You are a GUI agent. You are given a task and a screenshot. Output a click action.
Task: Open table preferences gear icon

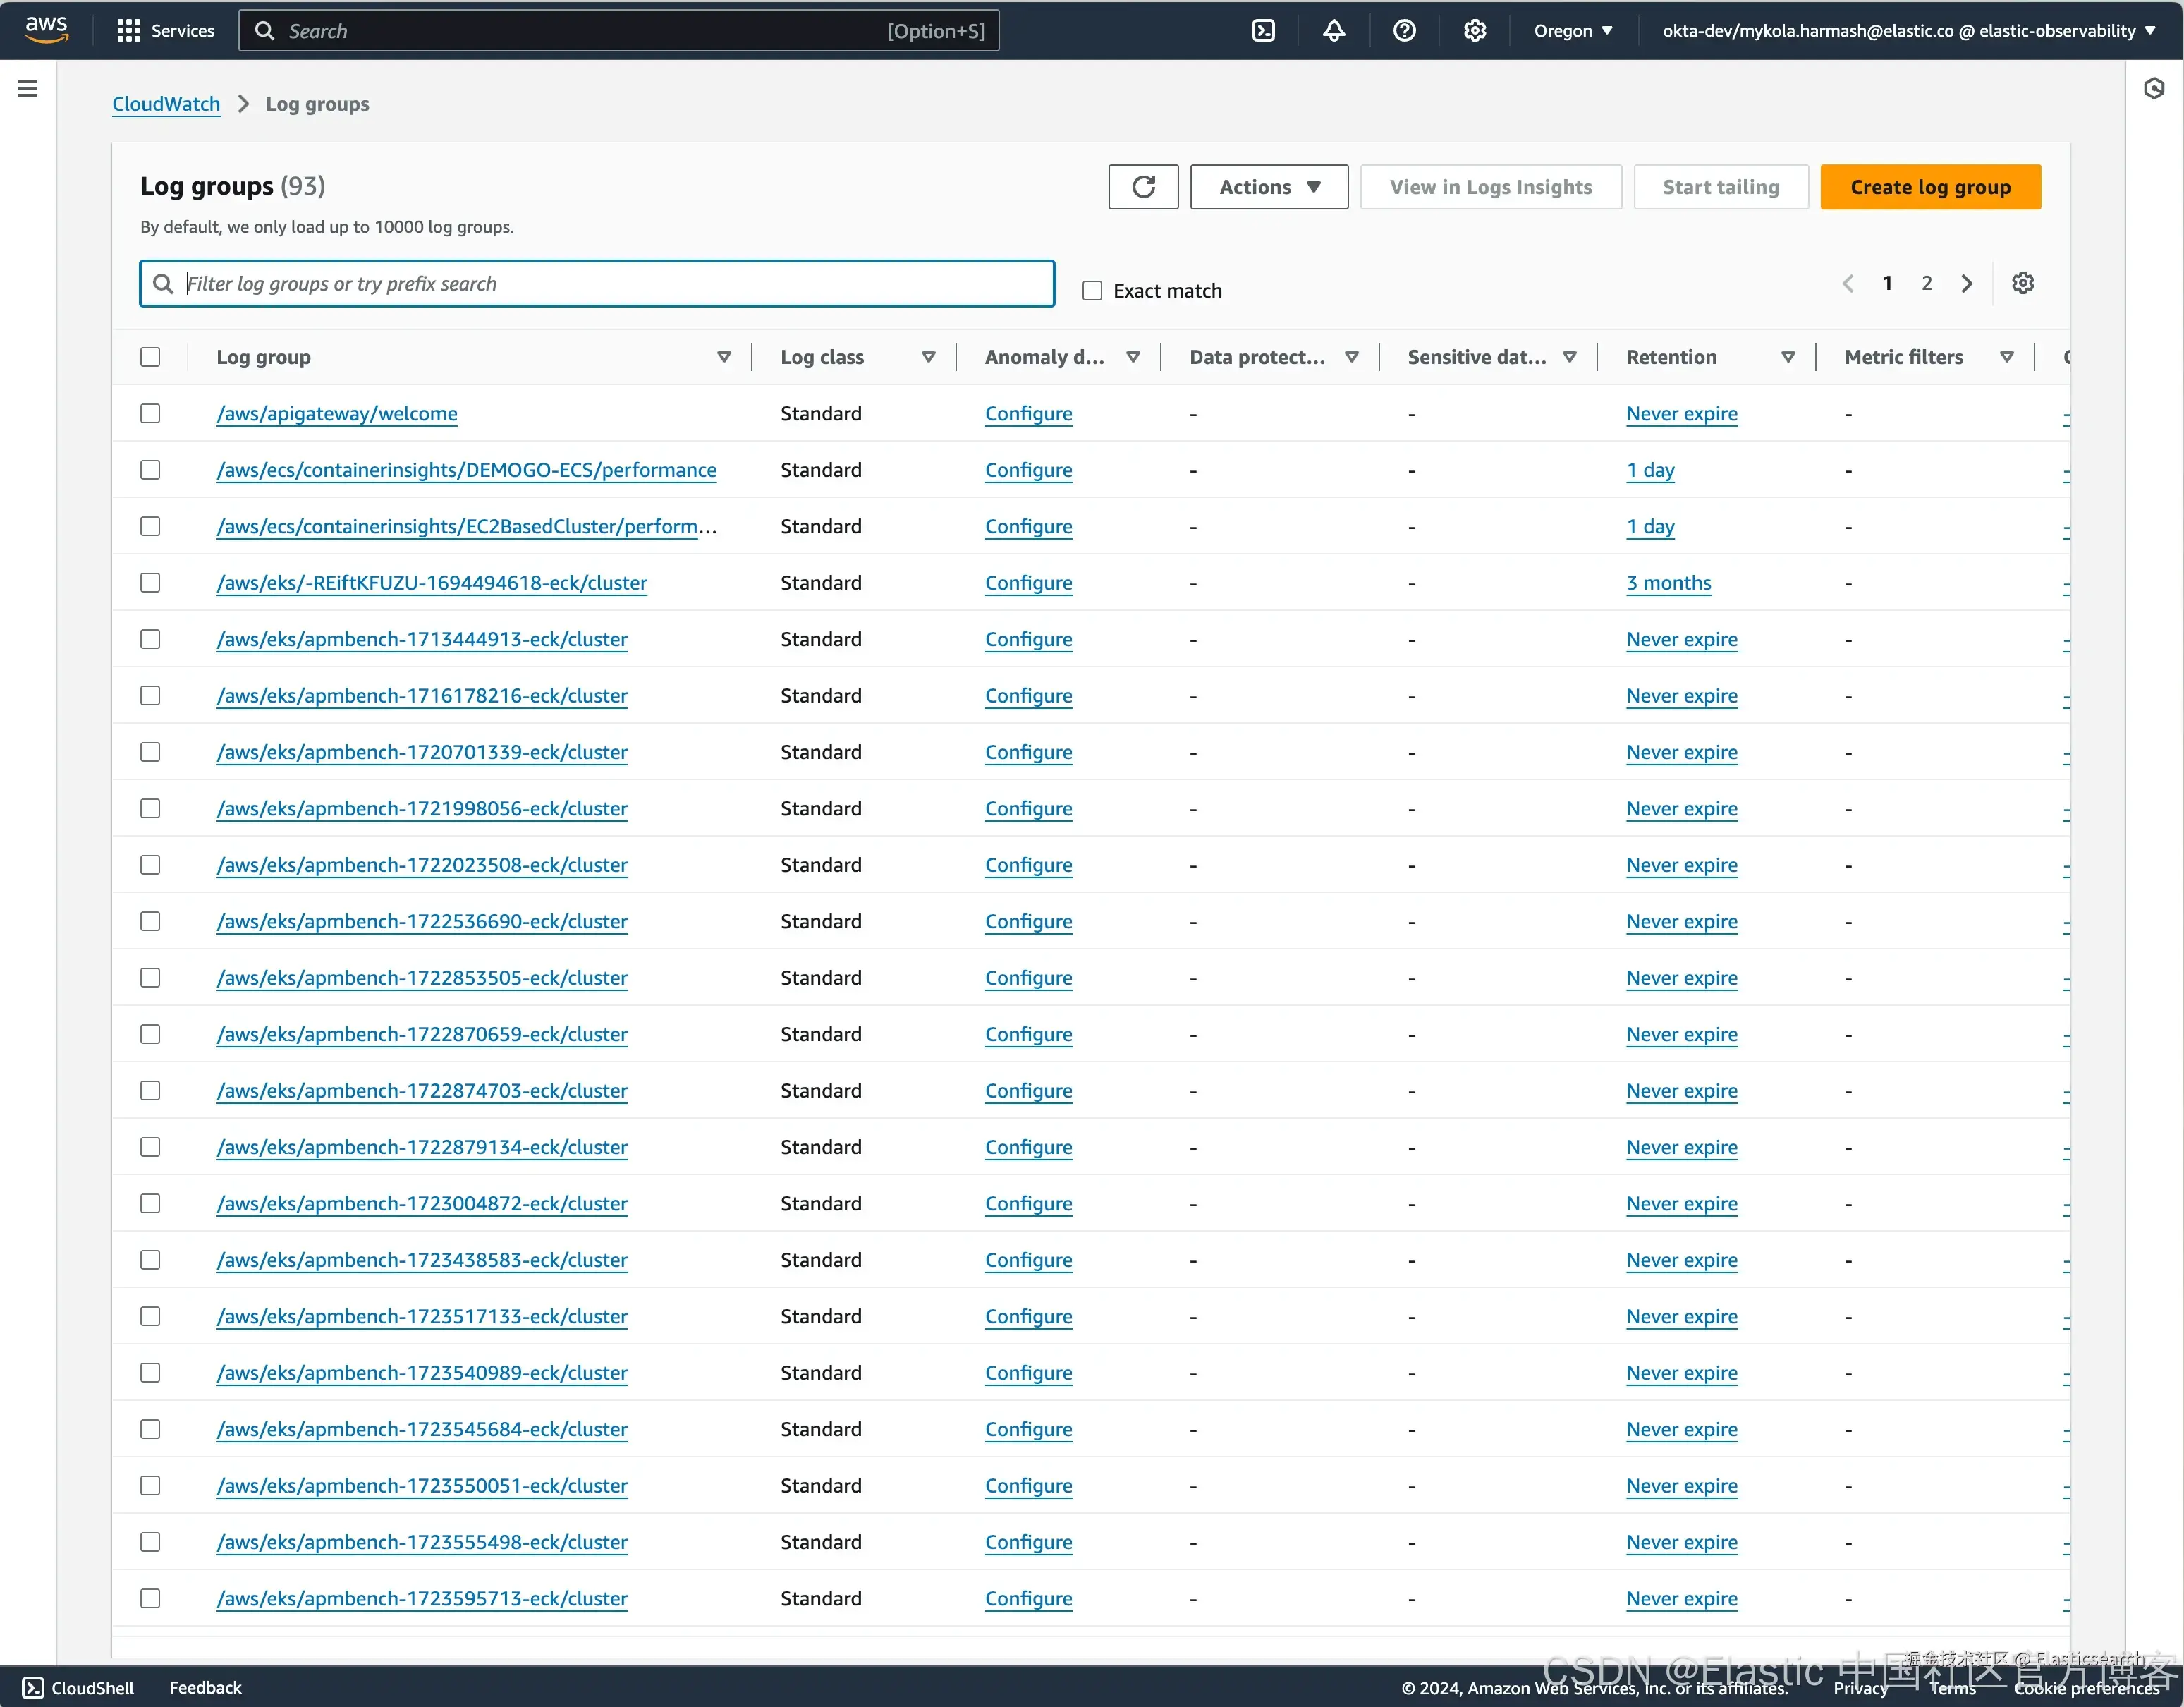click(2022, 283)
